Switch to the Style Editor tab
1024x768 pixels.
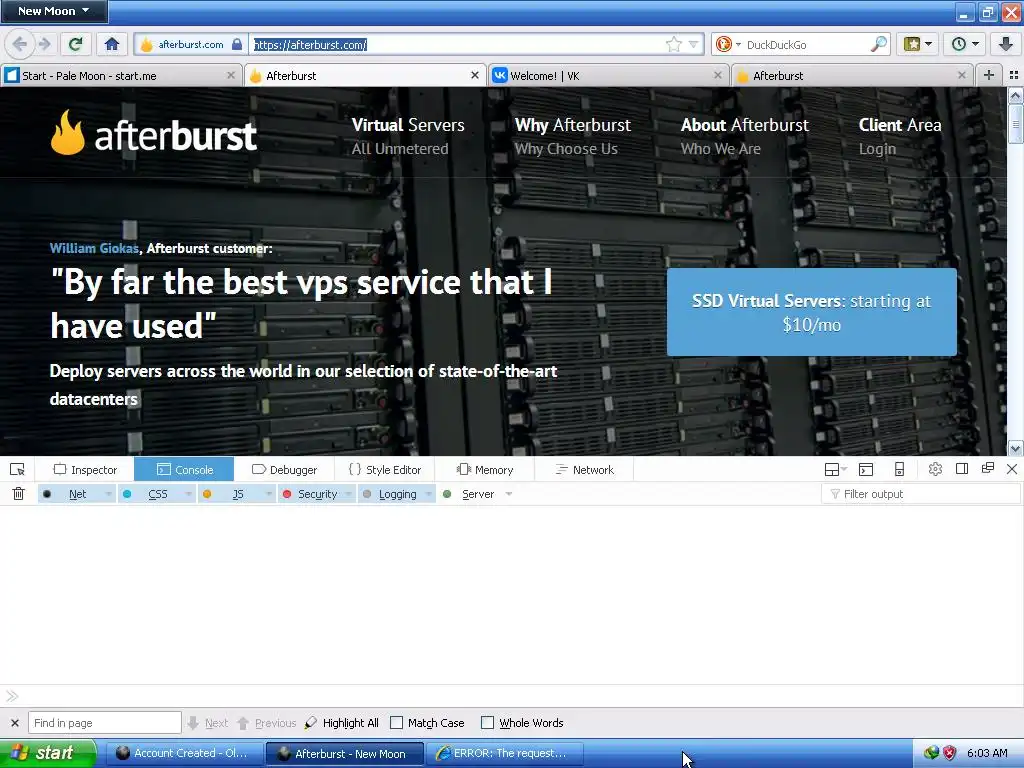(x=385, y=470)
